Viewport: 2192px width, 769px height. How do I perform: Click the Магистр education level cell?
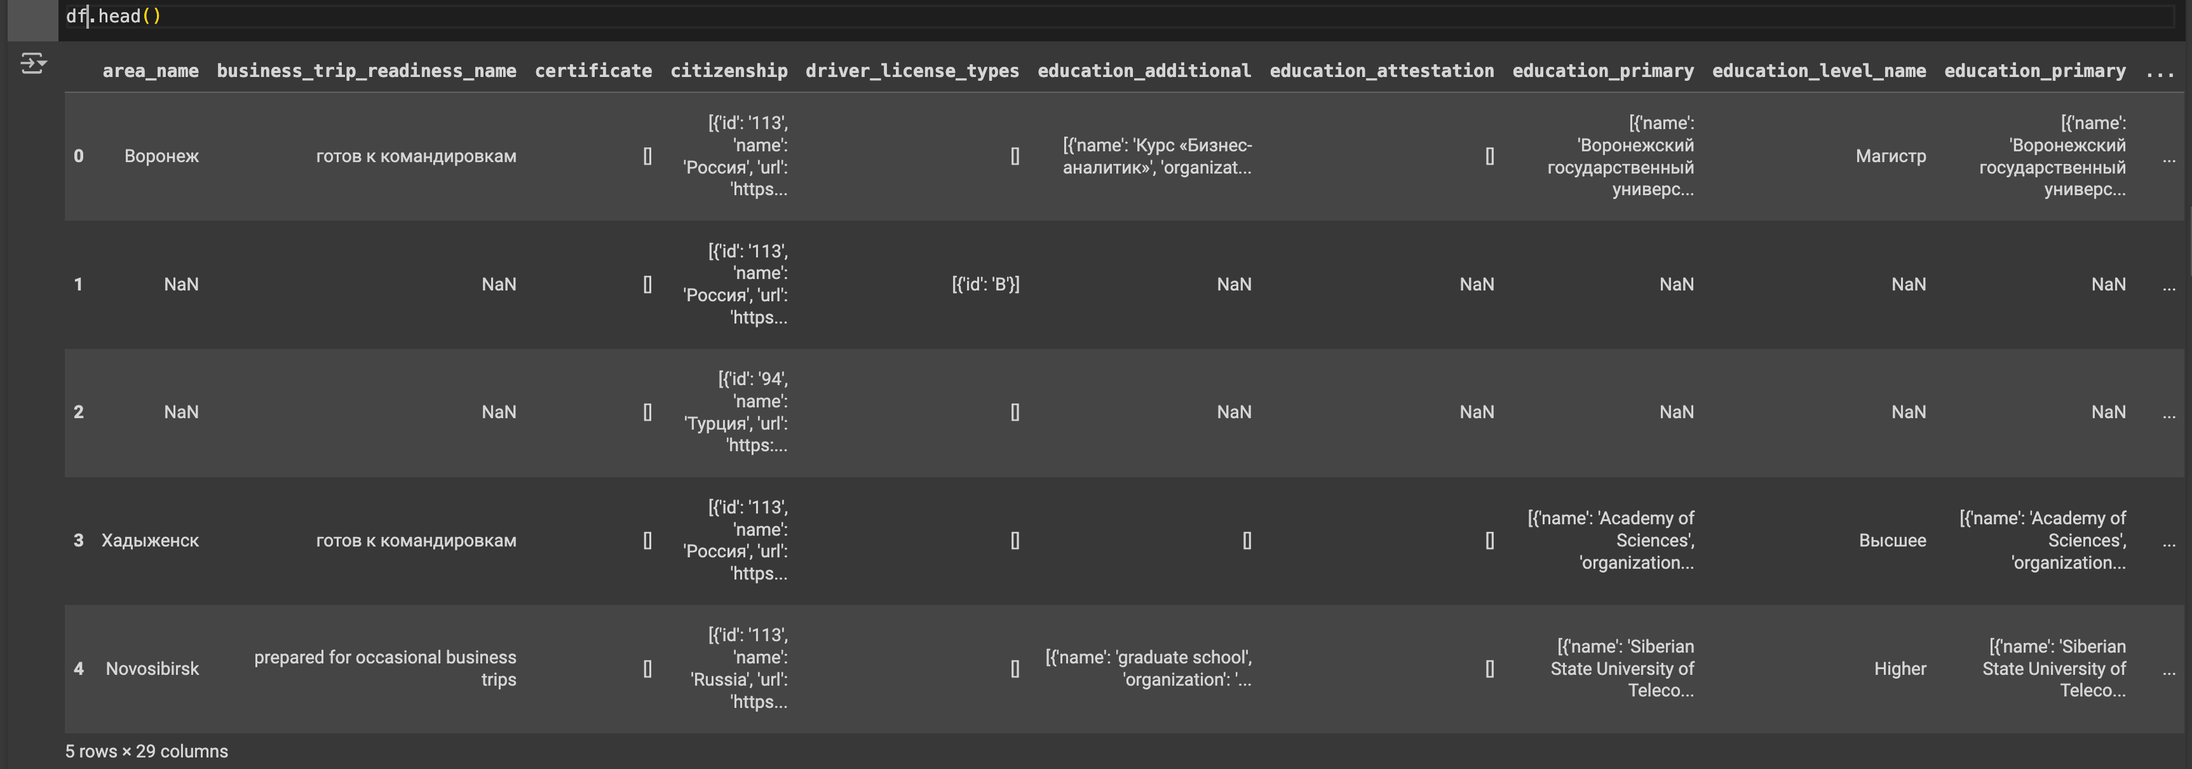[1890, 156]
